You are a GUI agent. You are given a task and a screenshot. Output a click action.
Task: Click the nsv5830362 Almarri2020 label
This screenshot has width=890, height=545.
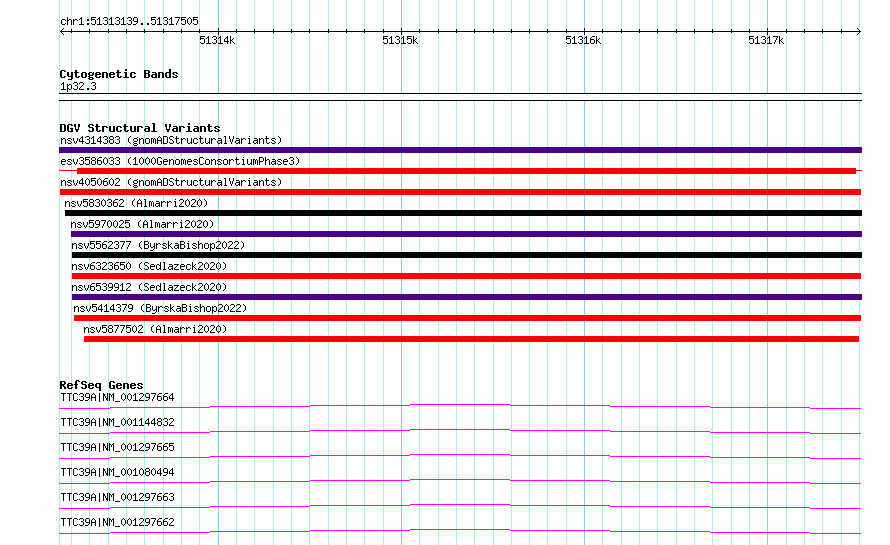tap(136, 203)
